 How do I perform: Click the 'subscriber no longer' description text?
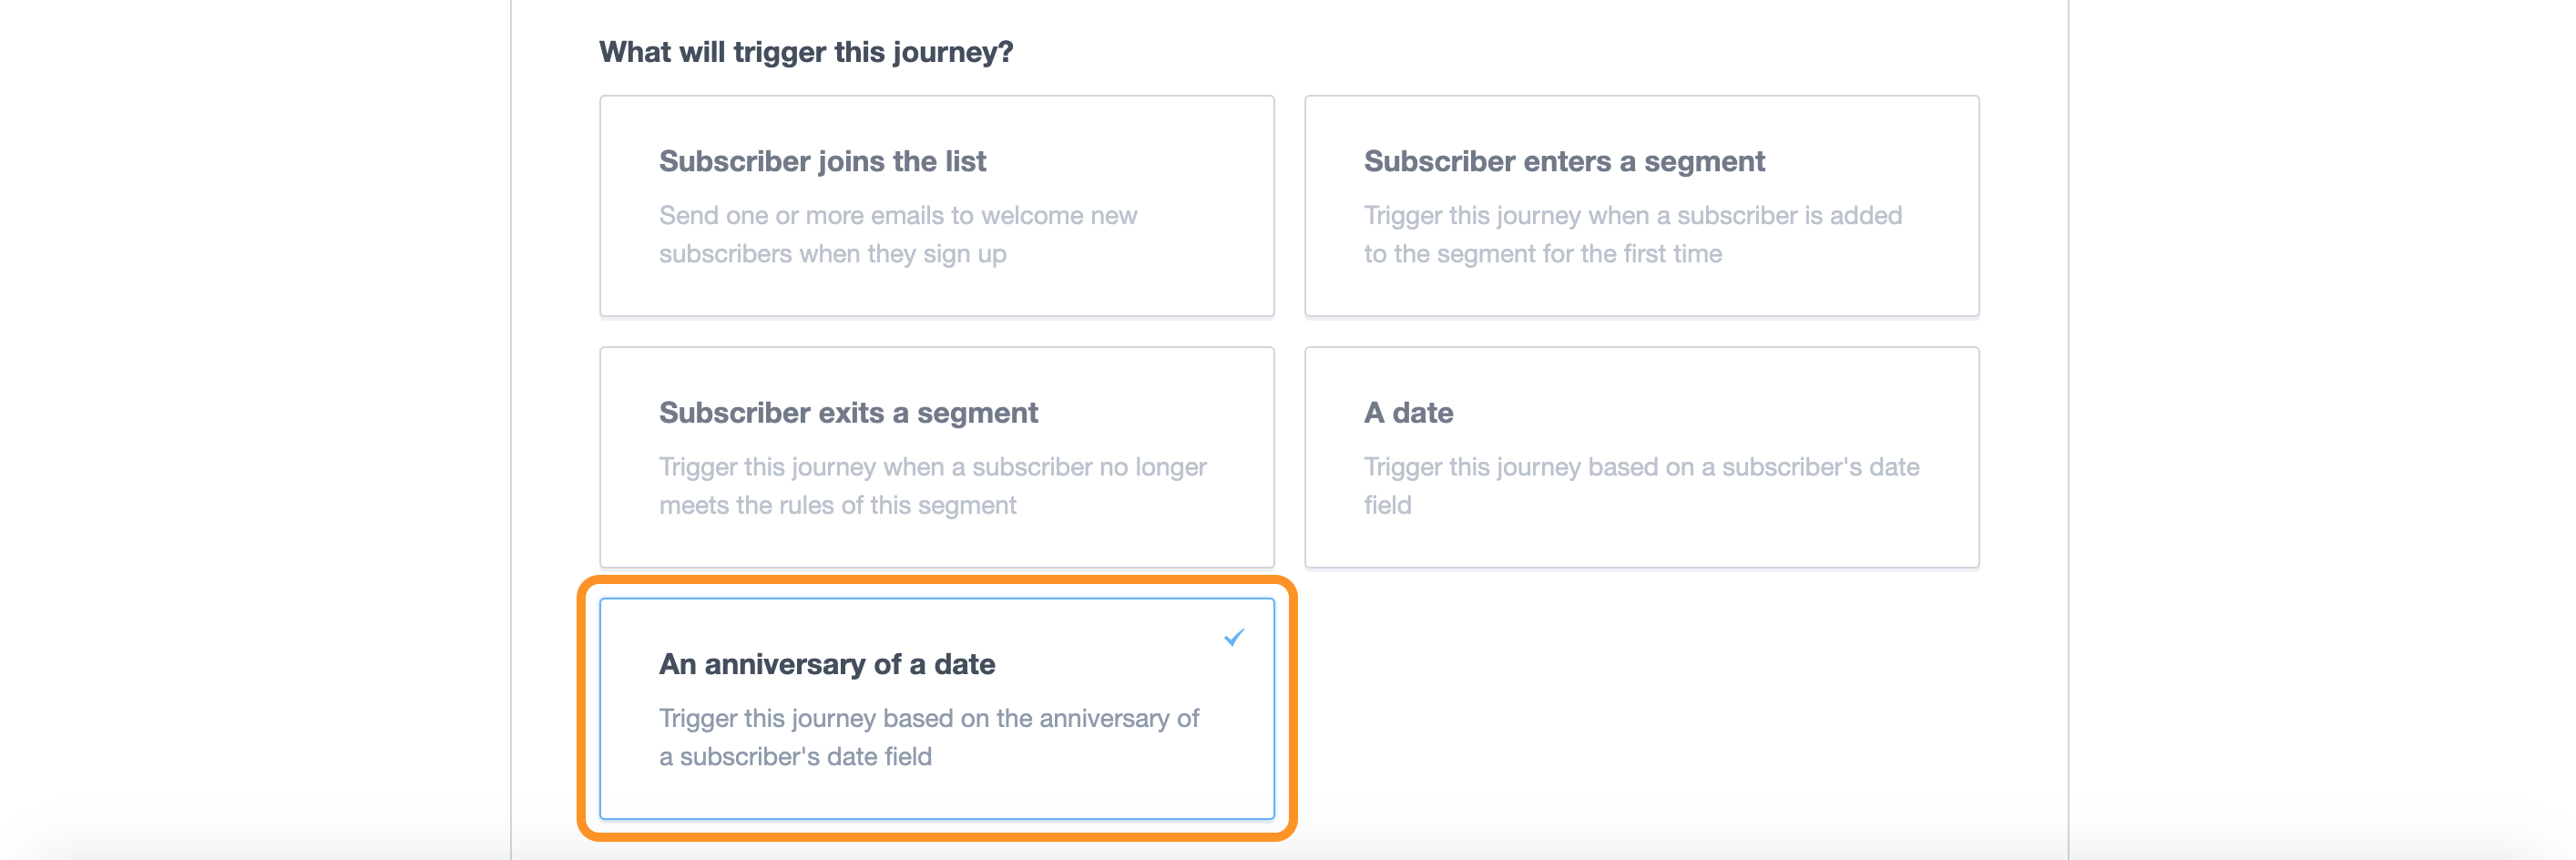[932, 467]
